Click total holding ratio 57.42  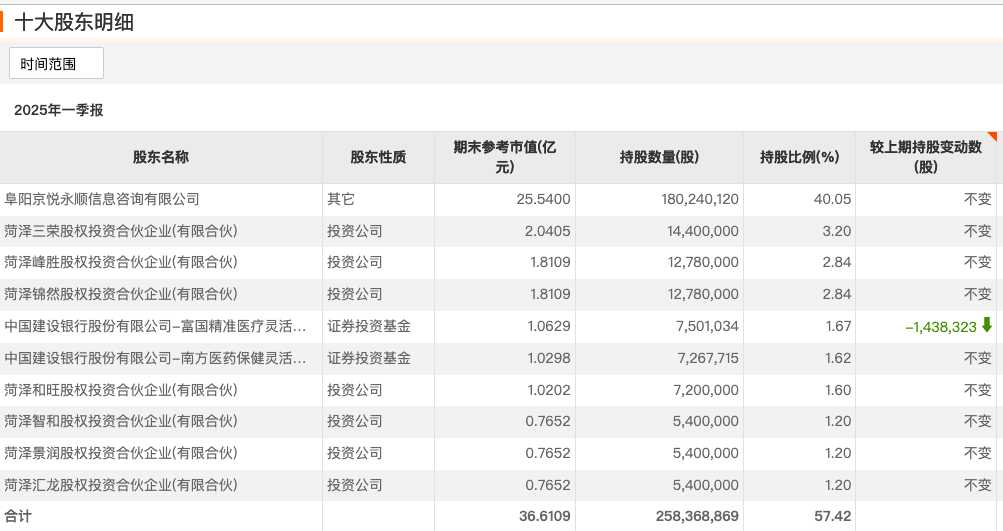833,516
